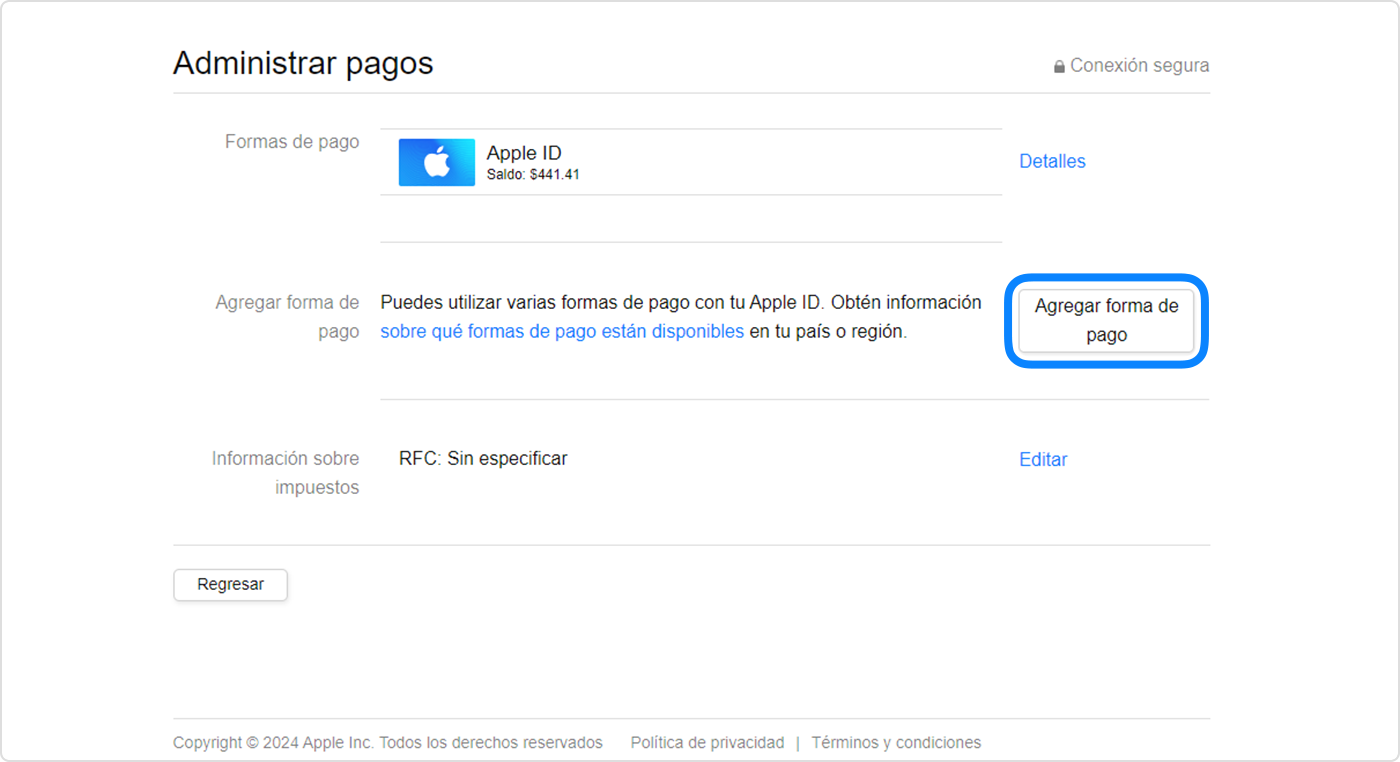
Task: Click the Administrar pagos heading
Action: tap(303, 63)
